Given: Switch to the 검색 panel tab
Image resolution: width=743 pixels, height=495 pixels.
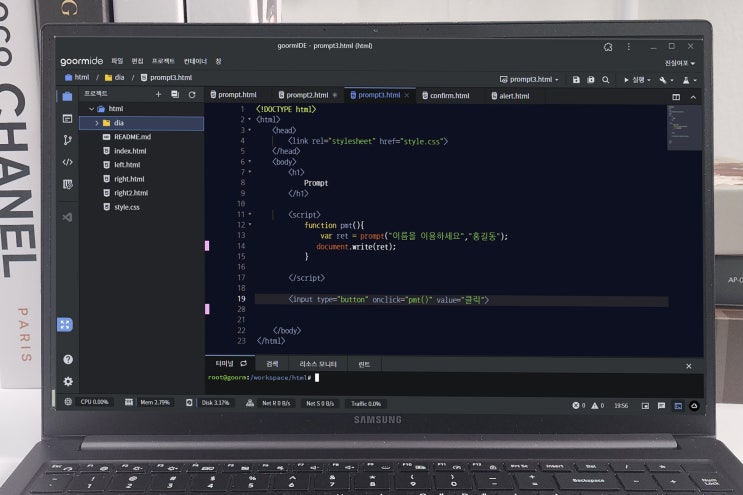Looking at the screenshot, I should click(x=272, y=364).
